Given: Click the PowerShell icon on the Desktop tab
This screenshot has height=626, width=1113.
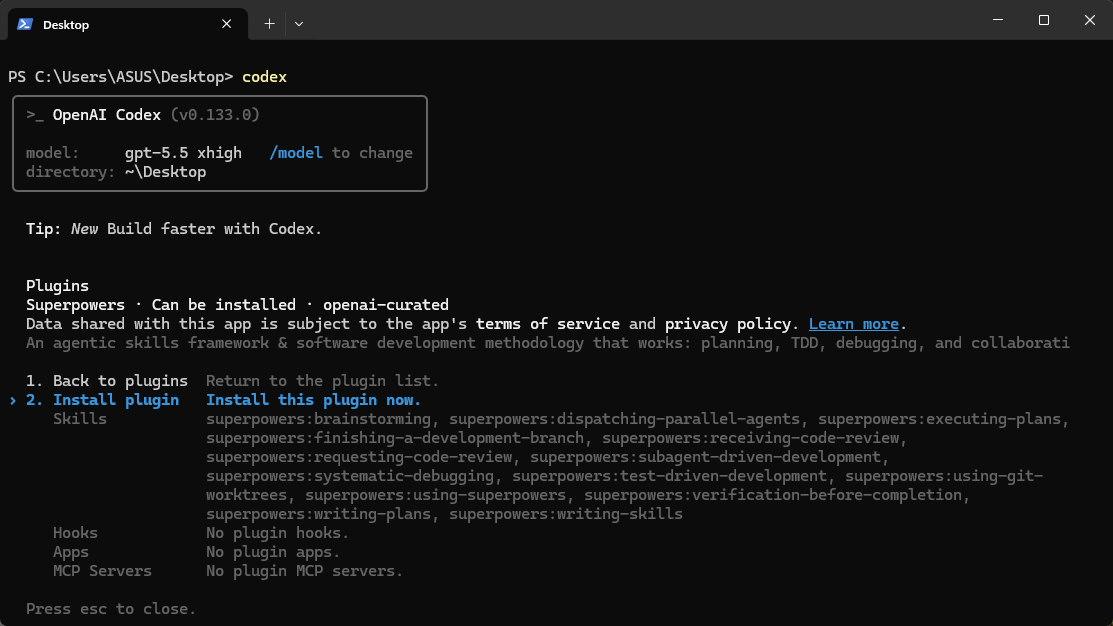Looking at the screenshot, I should 25,24.
